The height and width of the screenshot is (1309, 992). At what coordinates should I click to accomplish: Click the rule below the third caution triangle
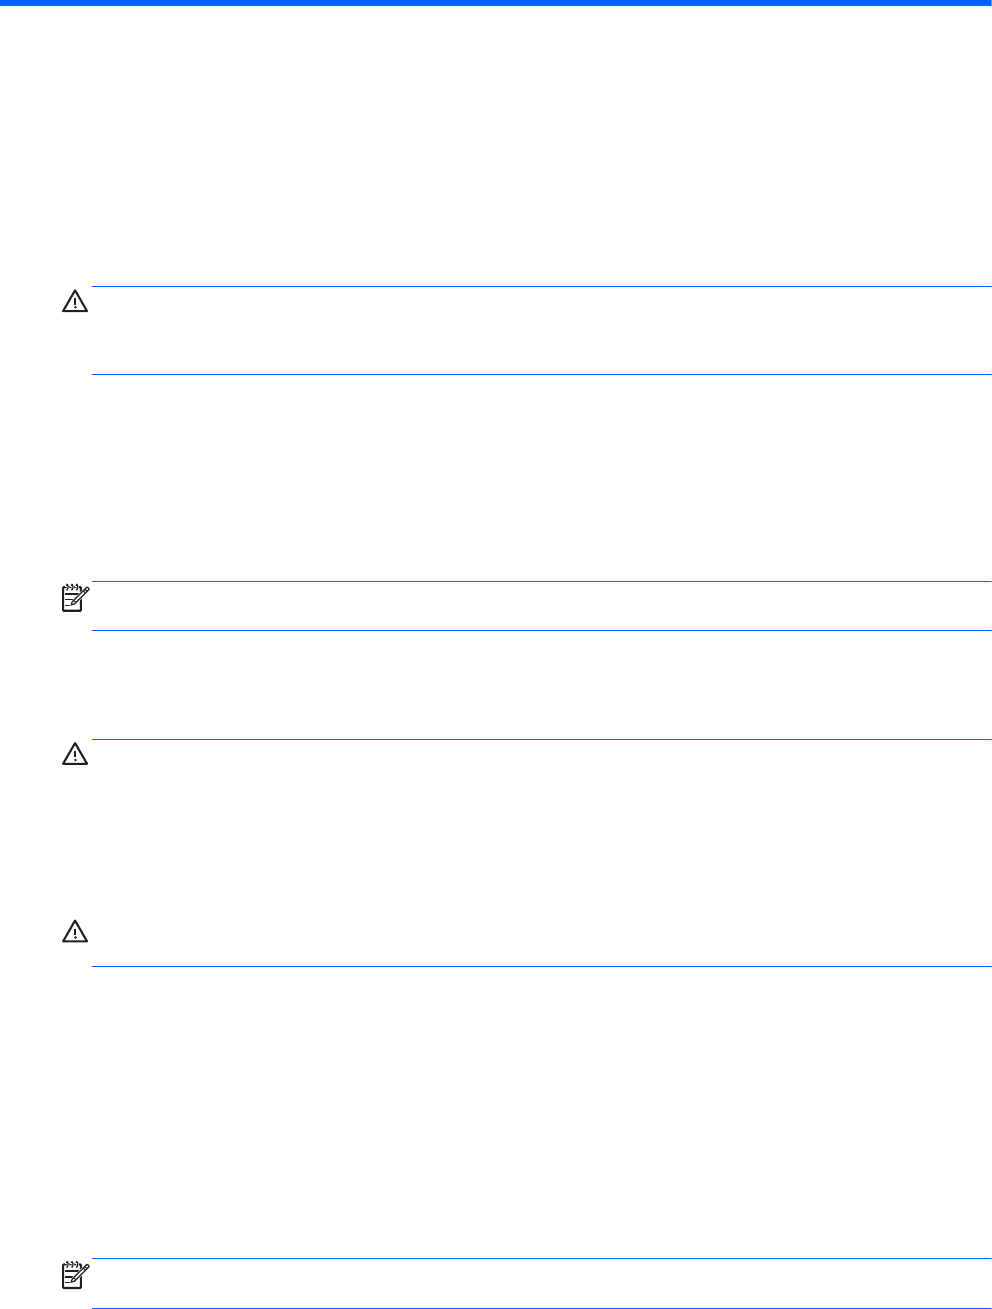540,966
